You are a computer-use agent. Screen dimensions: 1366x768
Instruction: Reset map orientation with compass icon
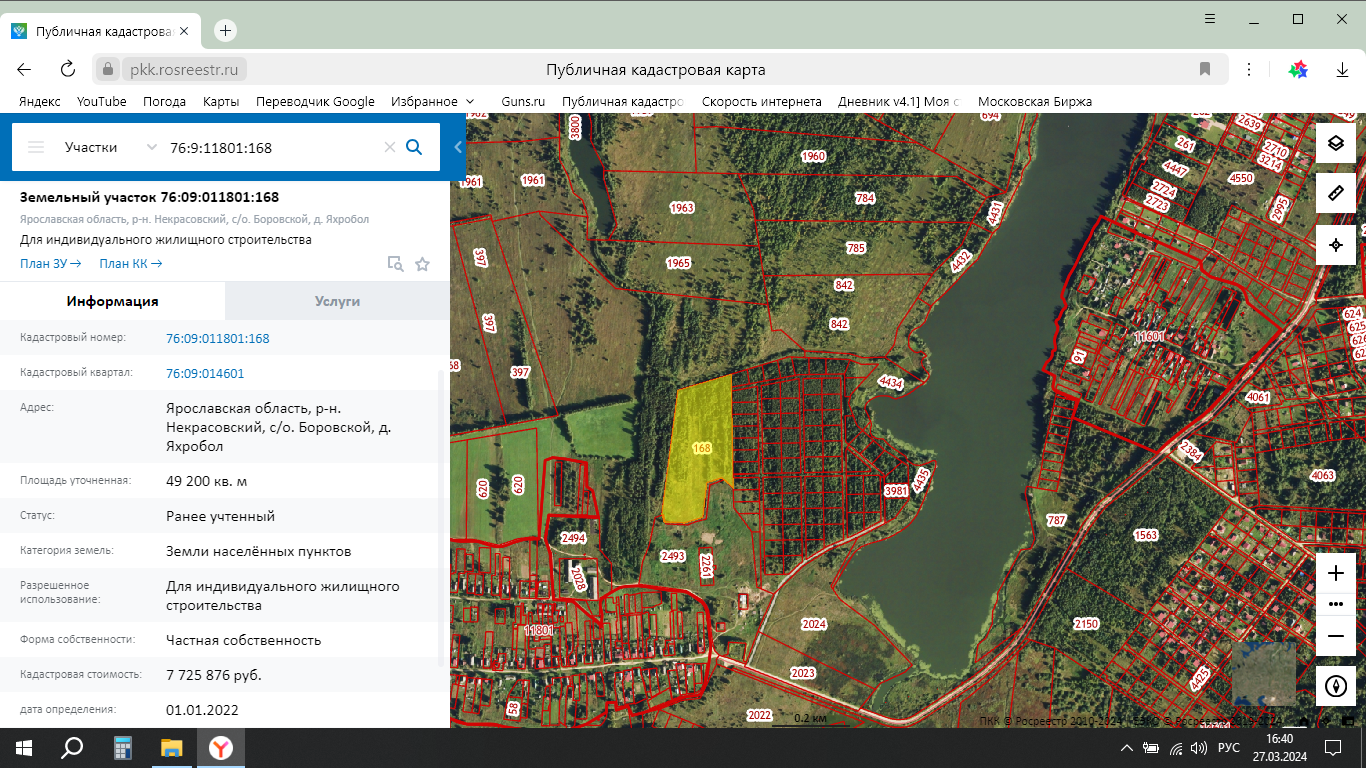[1335, 686]
